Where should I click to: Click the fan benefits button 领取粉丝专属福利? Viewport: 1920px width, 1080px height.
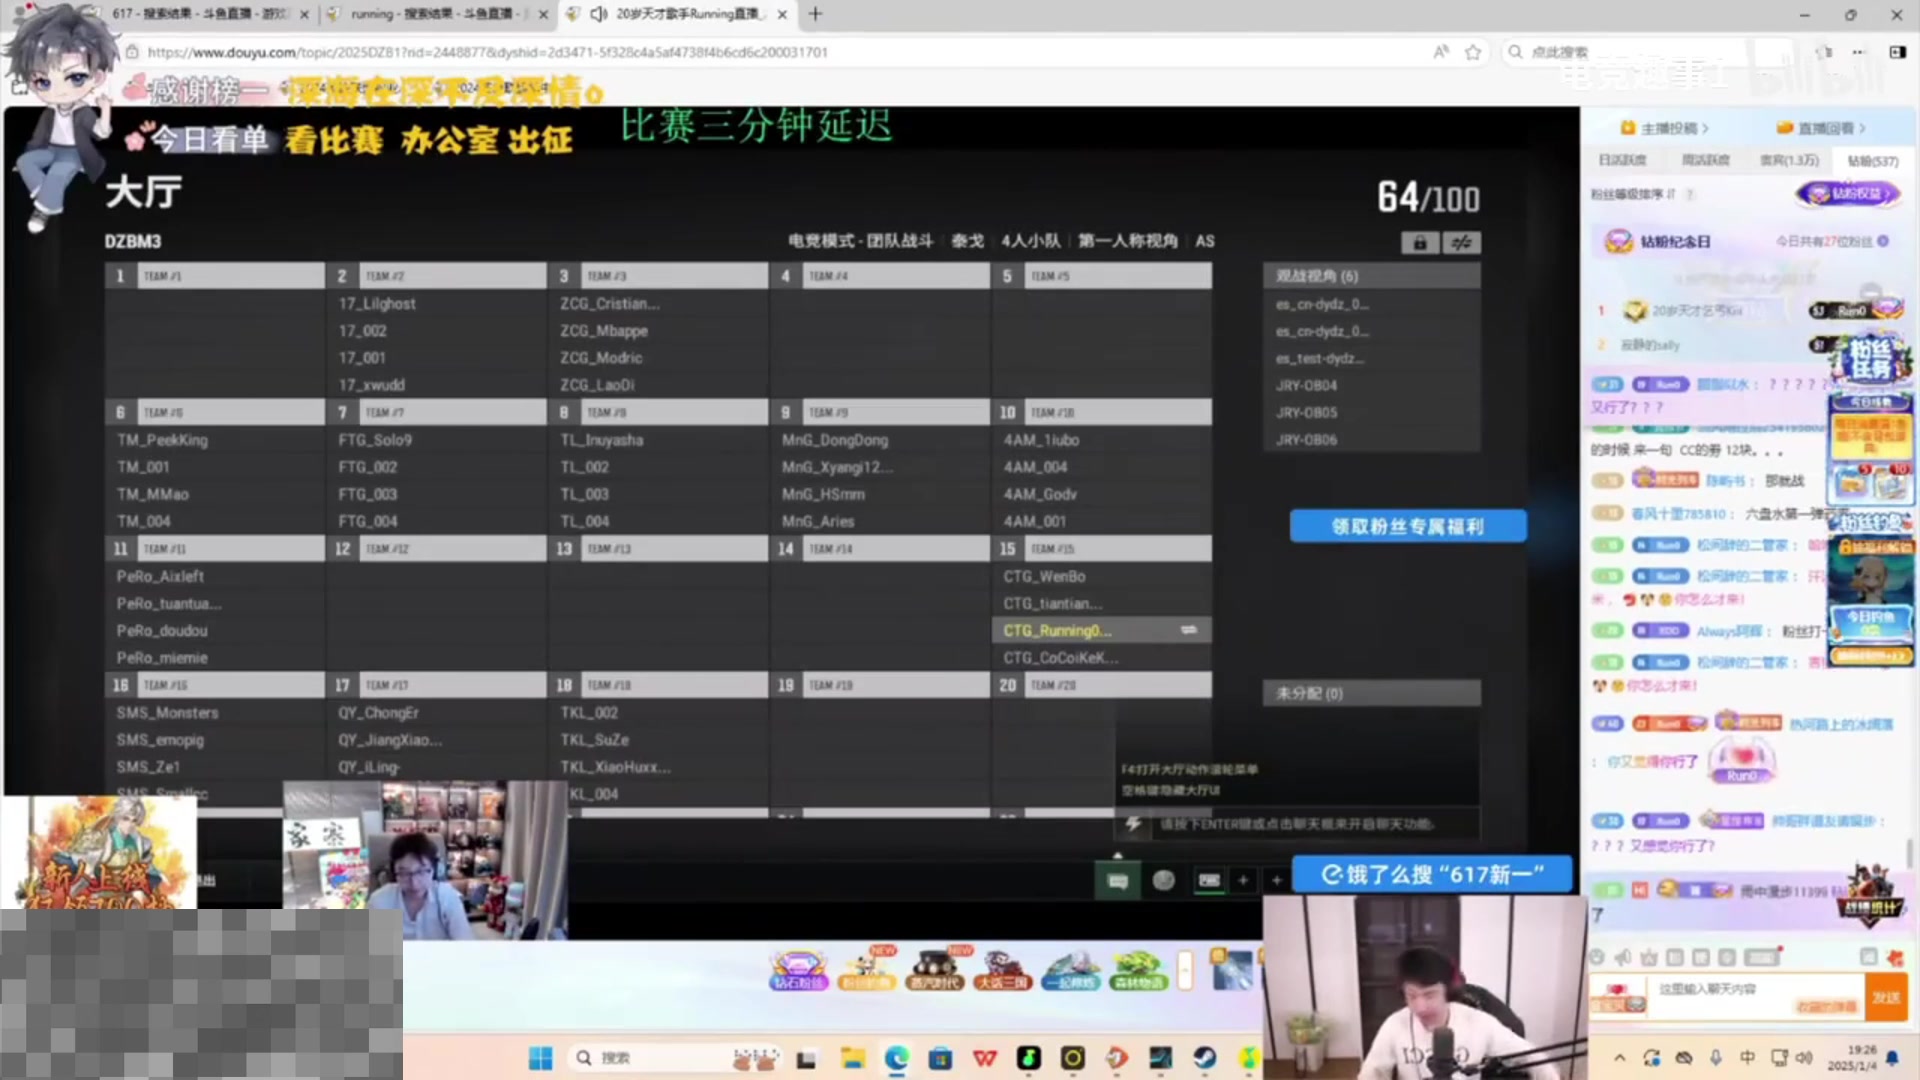[1408, 526]
